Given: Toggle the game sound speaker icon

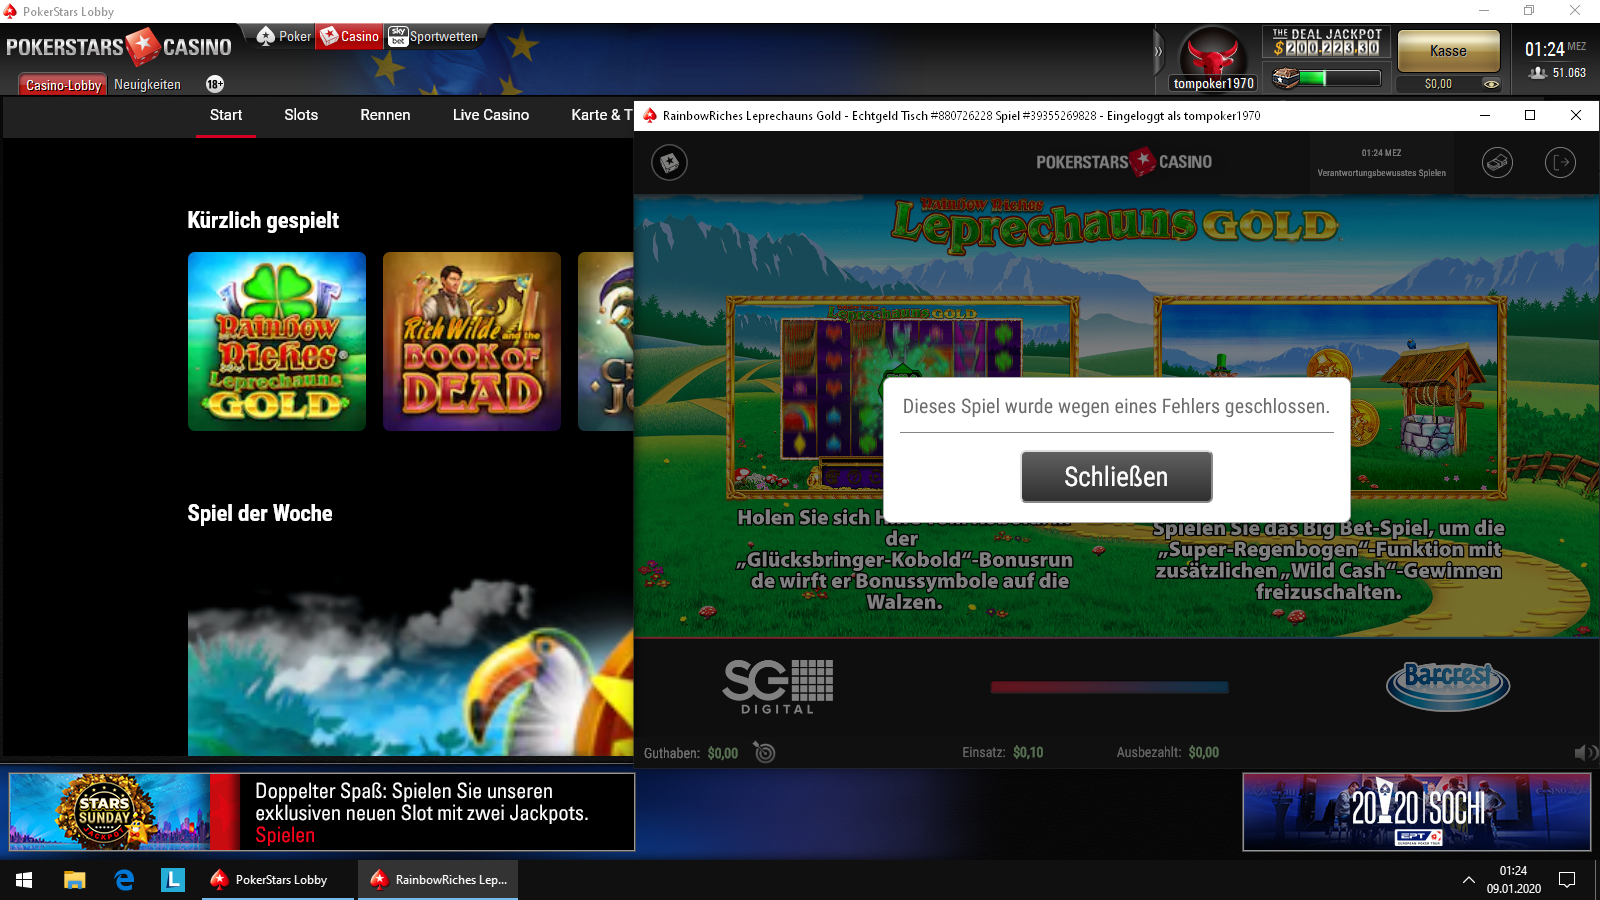Looking at the screenshot, I should coord(1585,753).
